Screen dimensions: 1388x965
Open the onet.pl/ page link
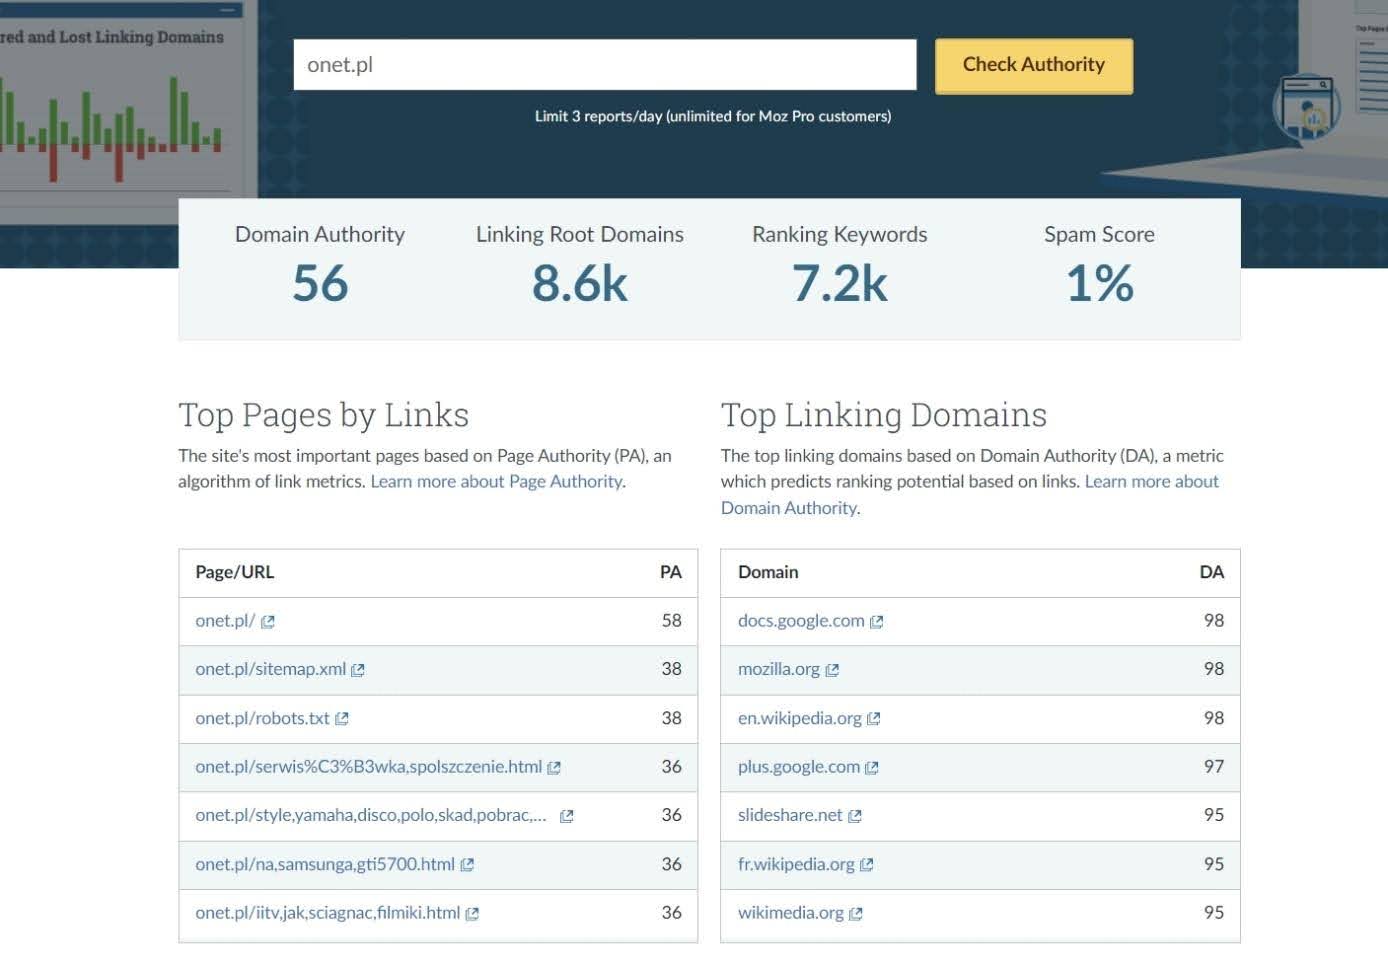tap(225, 620)
